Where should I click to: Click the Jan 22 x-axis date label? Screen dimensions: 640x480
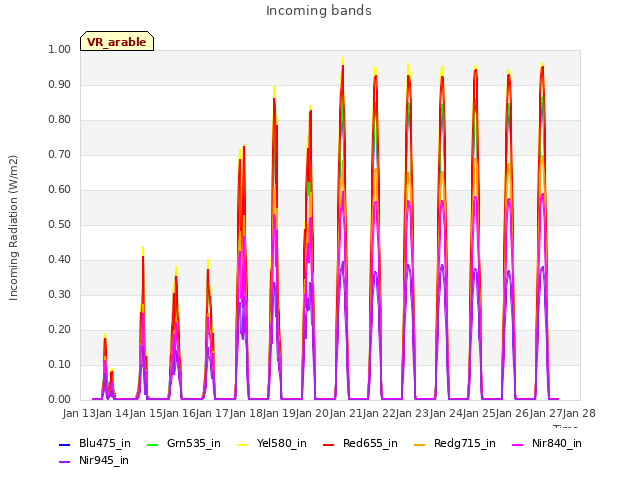(379, 413)
